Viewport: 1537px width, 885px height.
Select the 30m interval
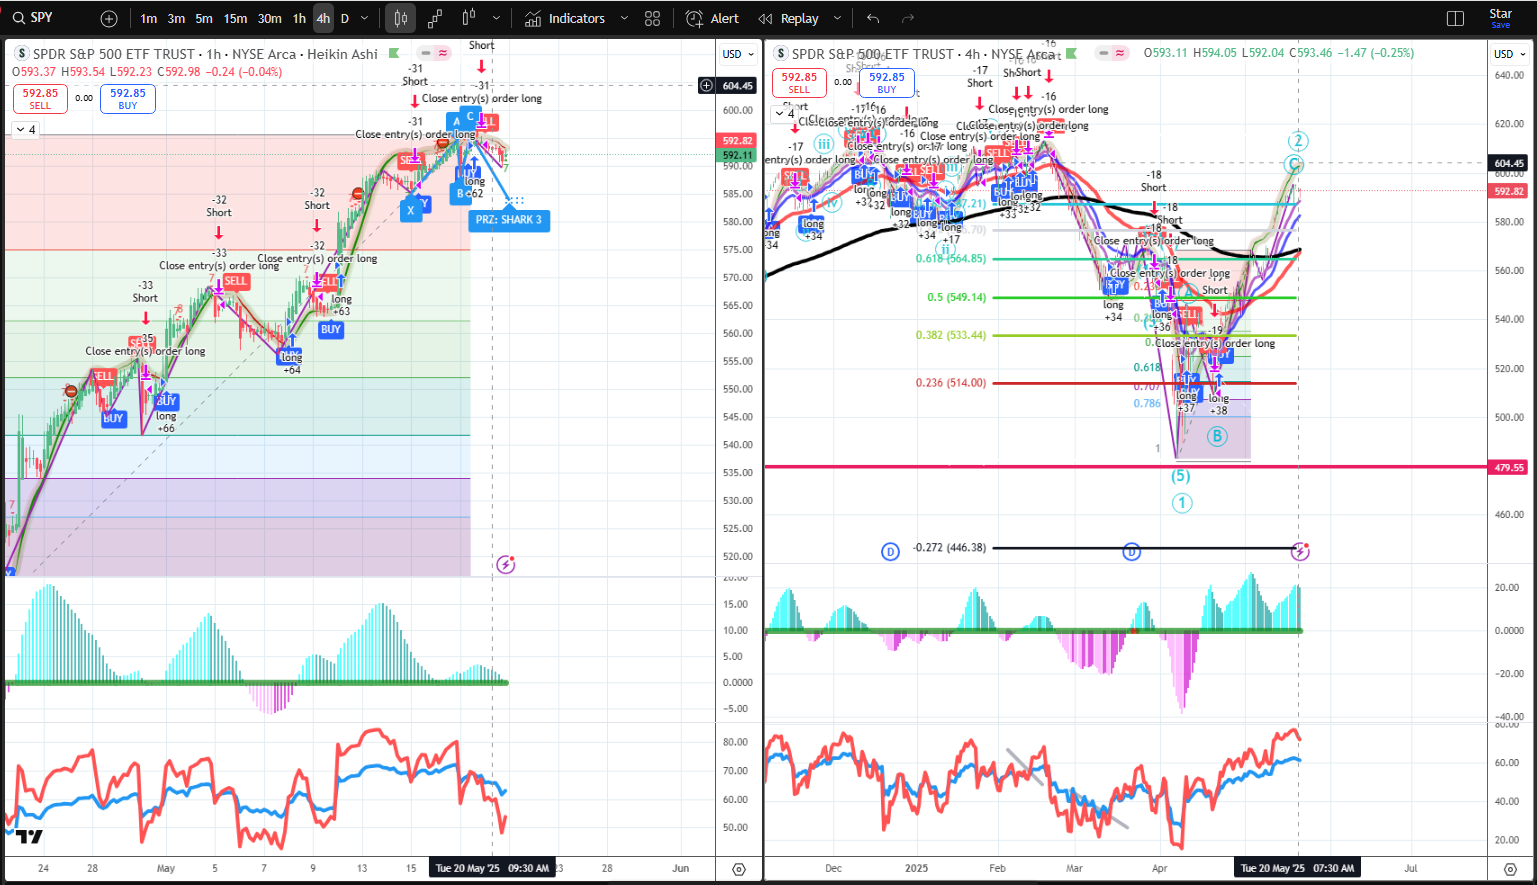(x=270, y=18)
